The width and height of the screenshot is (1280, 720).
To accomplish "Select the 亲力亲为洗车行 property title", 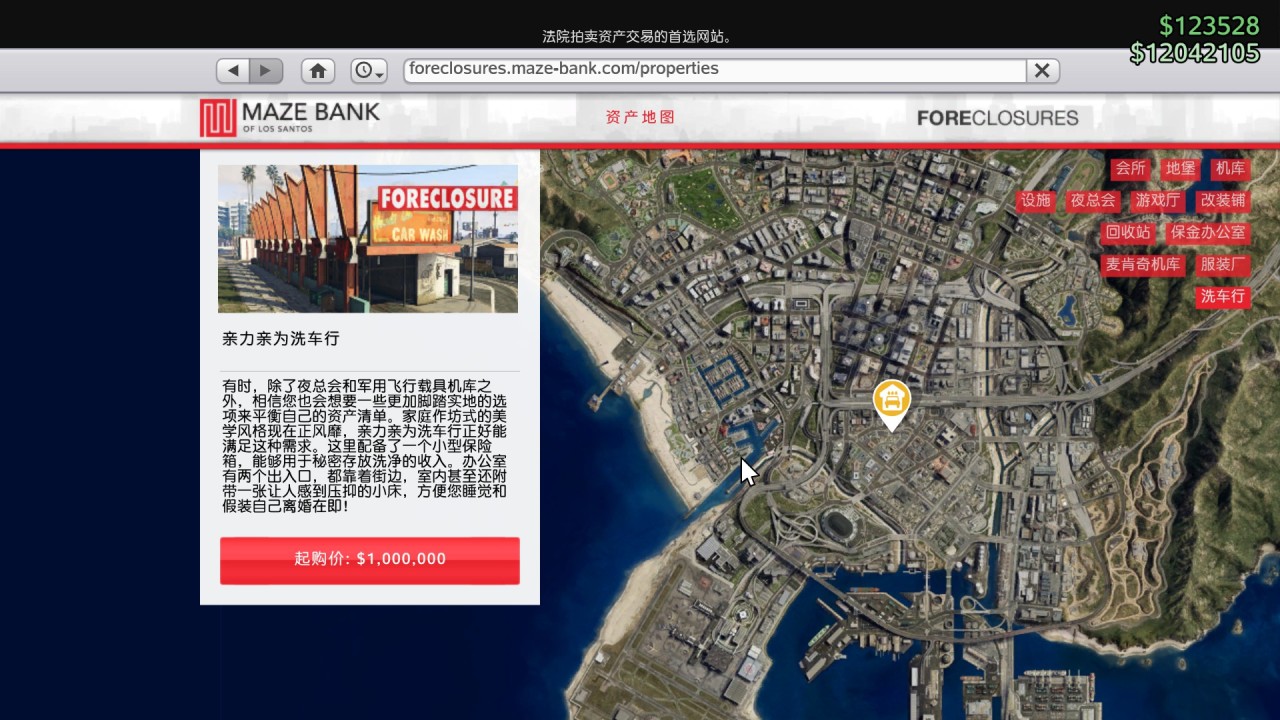I will pos(281,339).
